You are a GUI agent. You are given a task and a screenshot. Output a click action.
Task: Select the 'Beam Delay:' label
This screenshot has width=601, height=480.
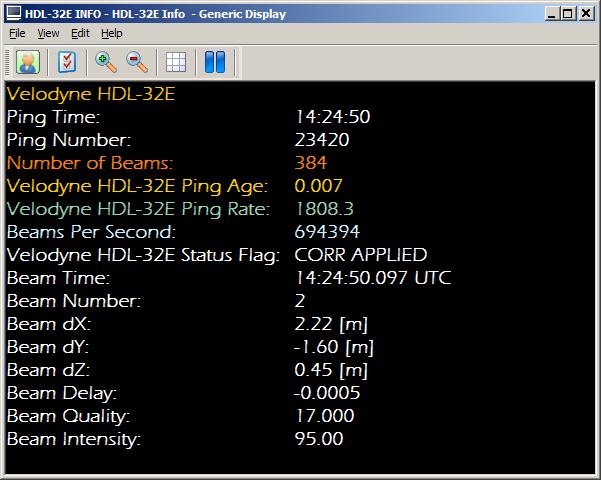pos(62,393)
